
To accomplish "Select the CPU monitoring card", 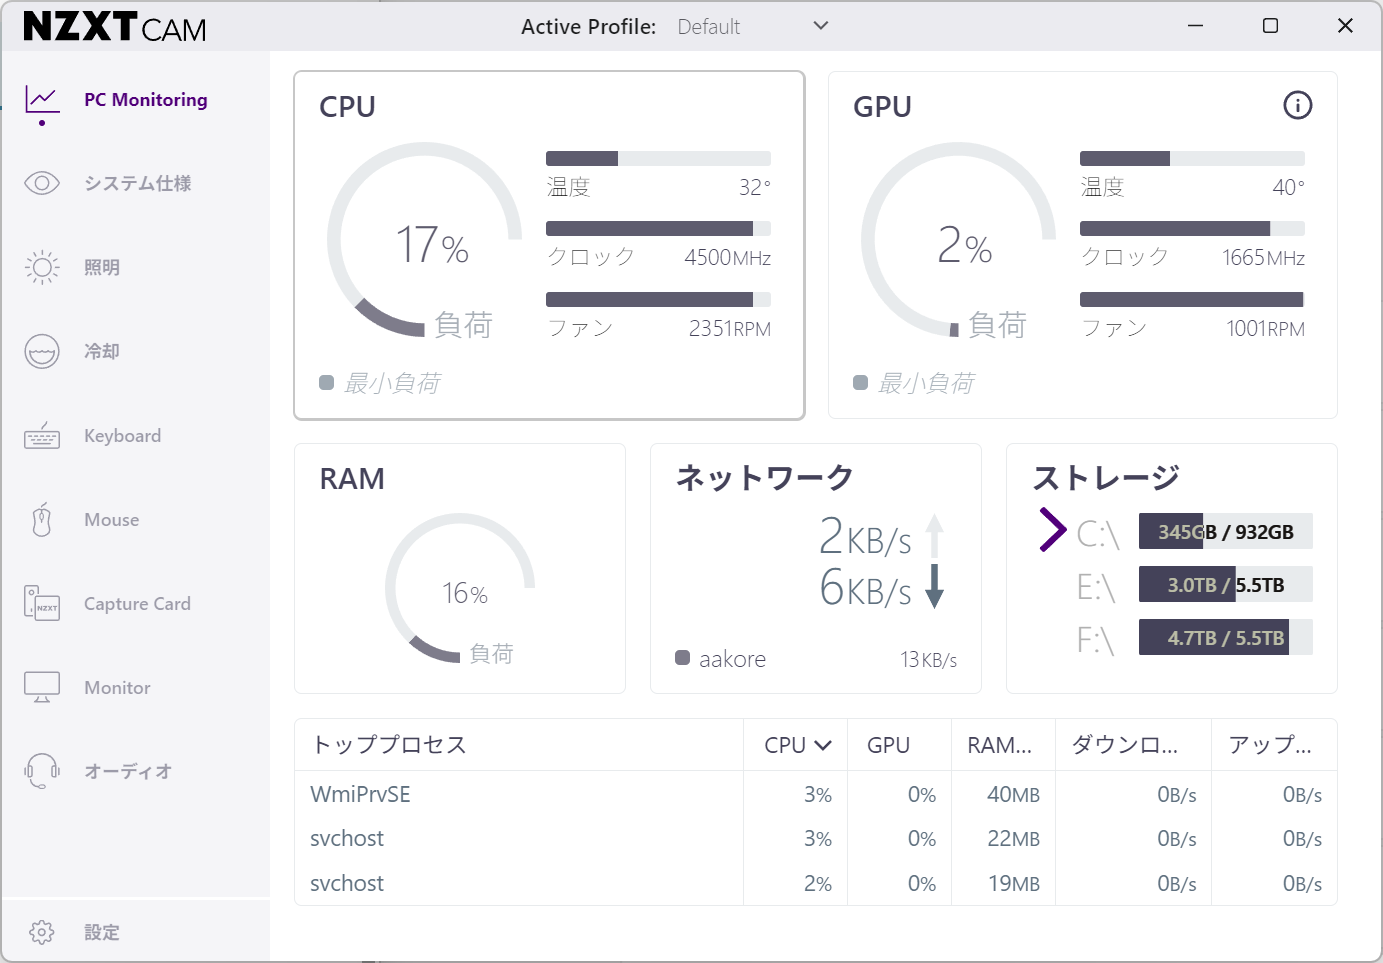I will tap(549, 245).
